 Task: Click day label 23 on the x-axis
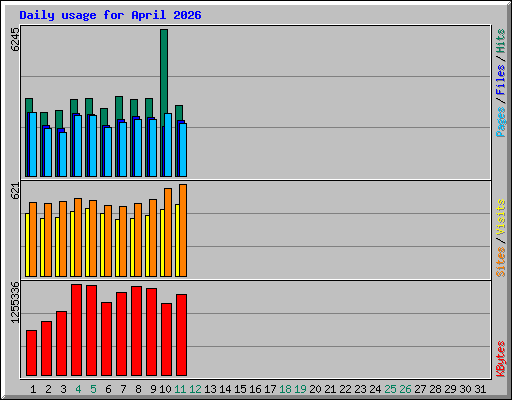pyautogui.click(x=360, y=389)
